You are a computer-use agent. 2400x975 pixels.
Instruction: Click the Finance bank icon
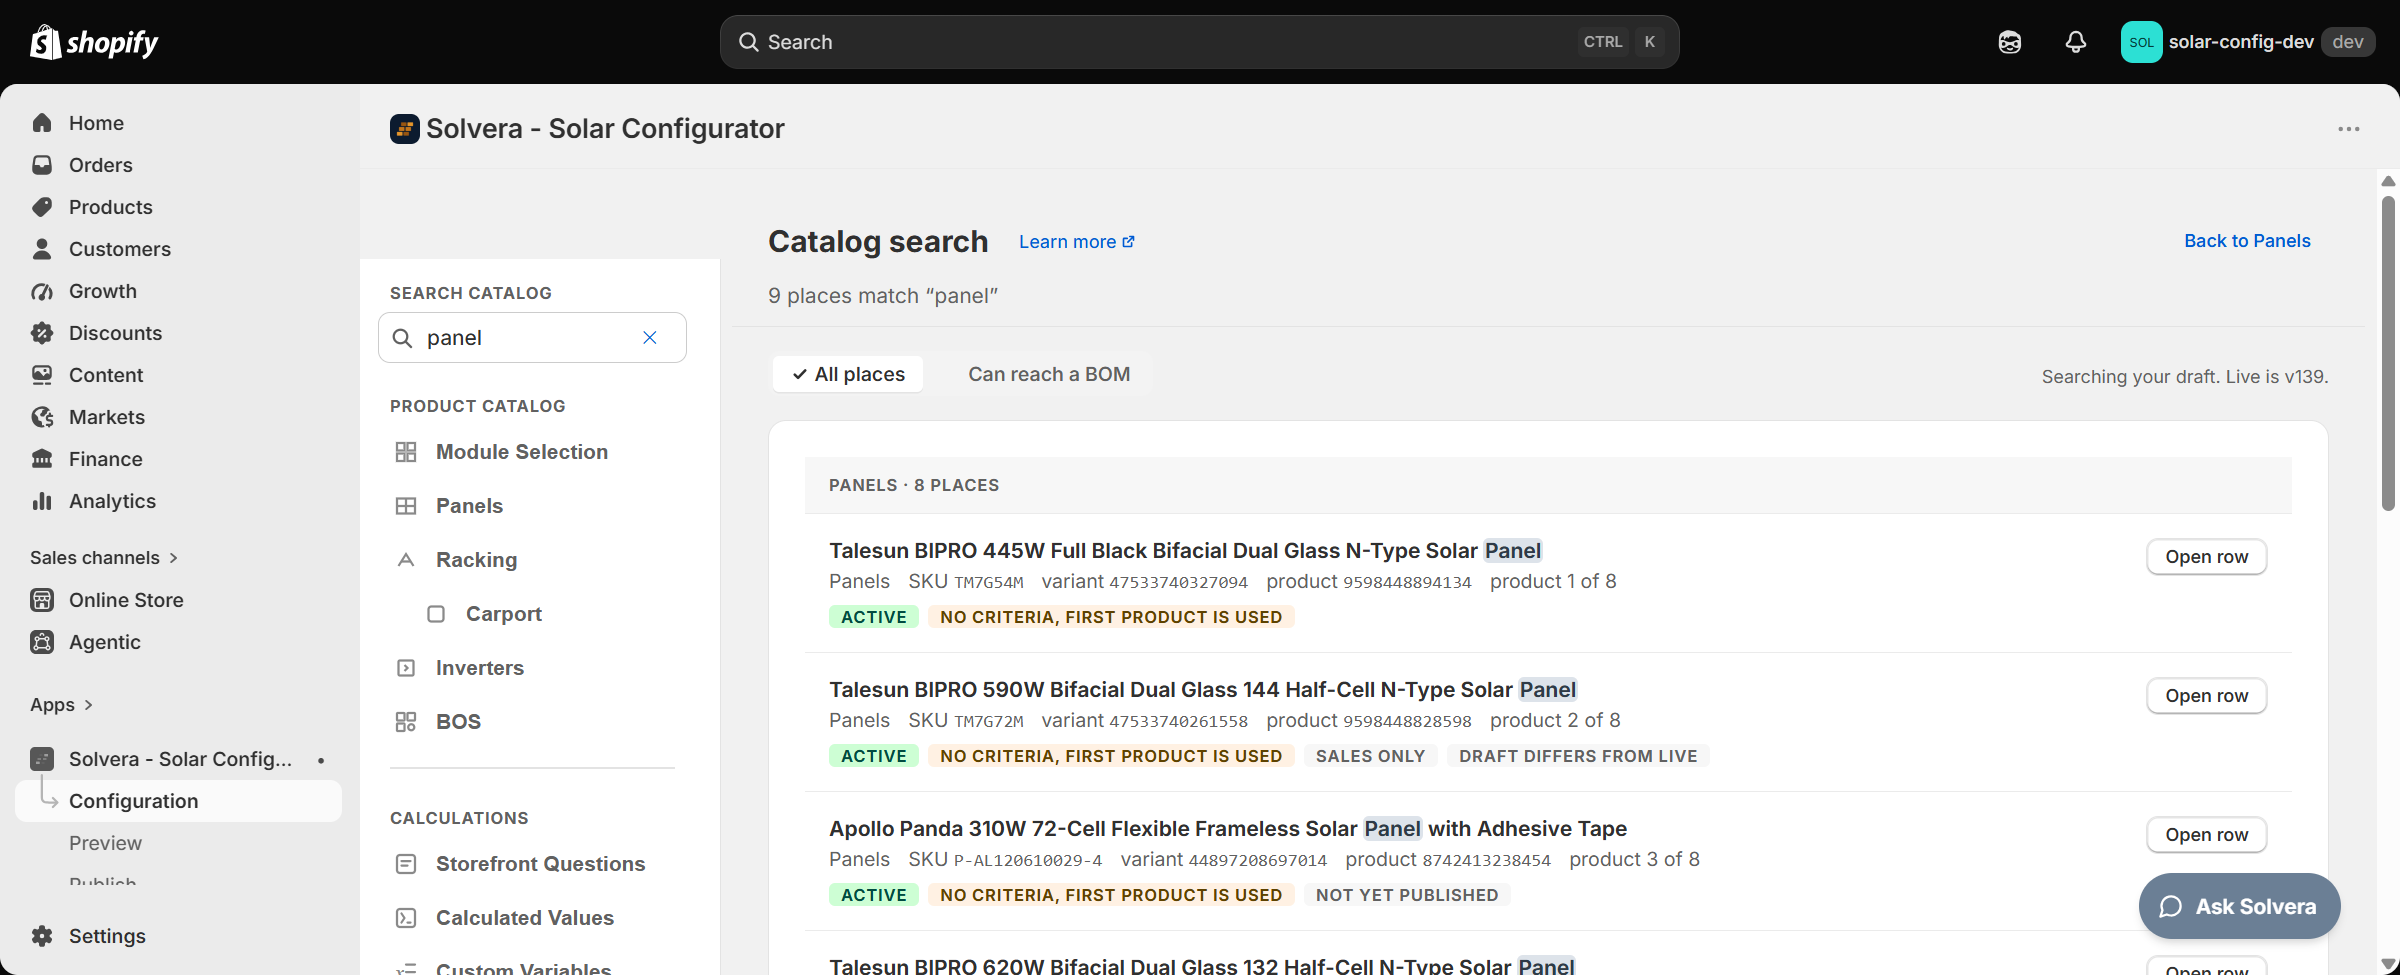[x=42, y=459]
